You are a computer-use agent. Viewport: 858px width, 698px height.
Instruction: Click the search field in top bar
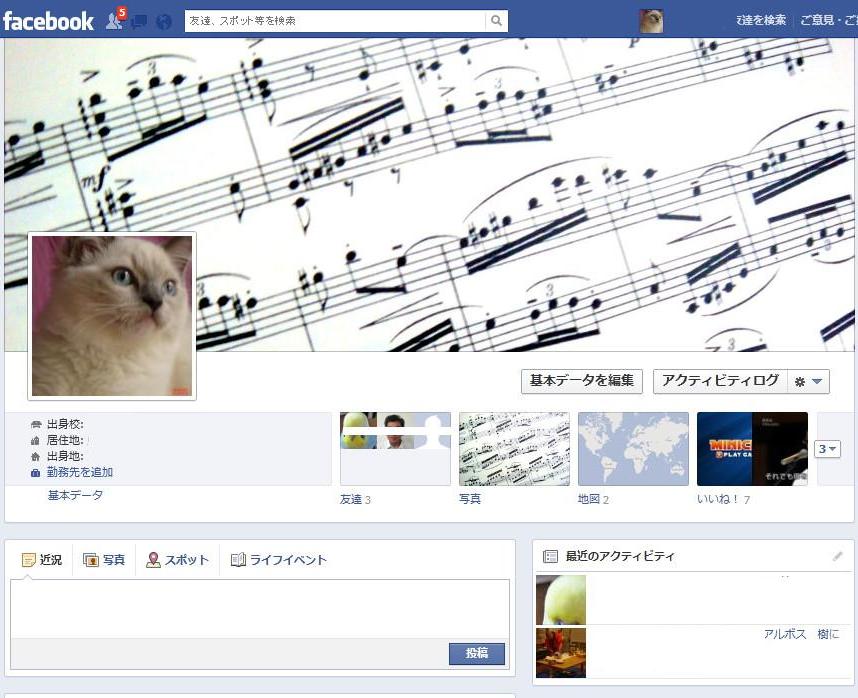point(335,21)
